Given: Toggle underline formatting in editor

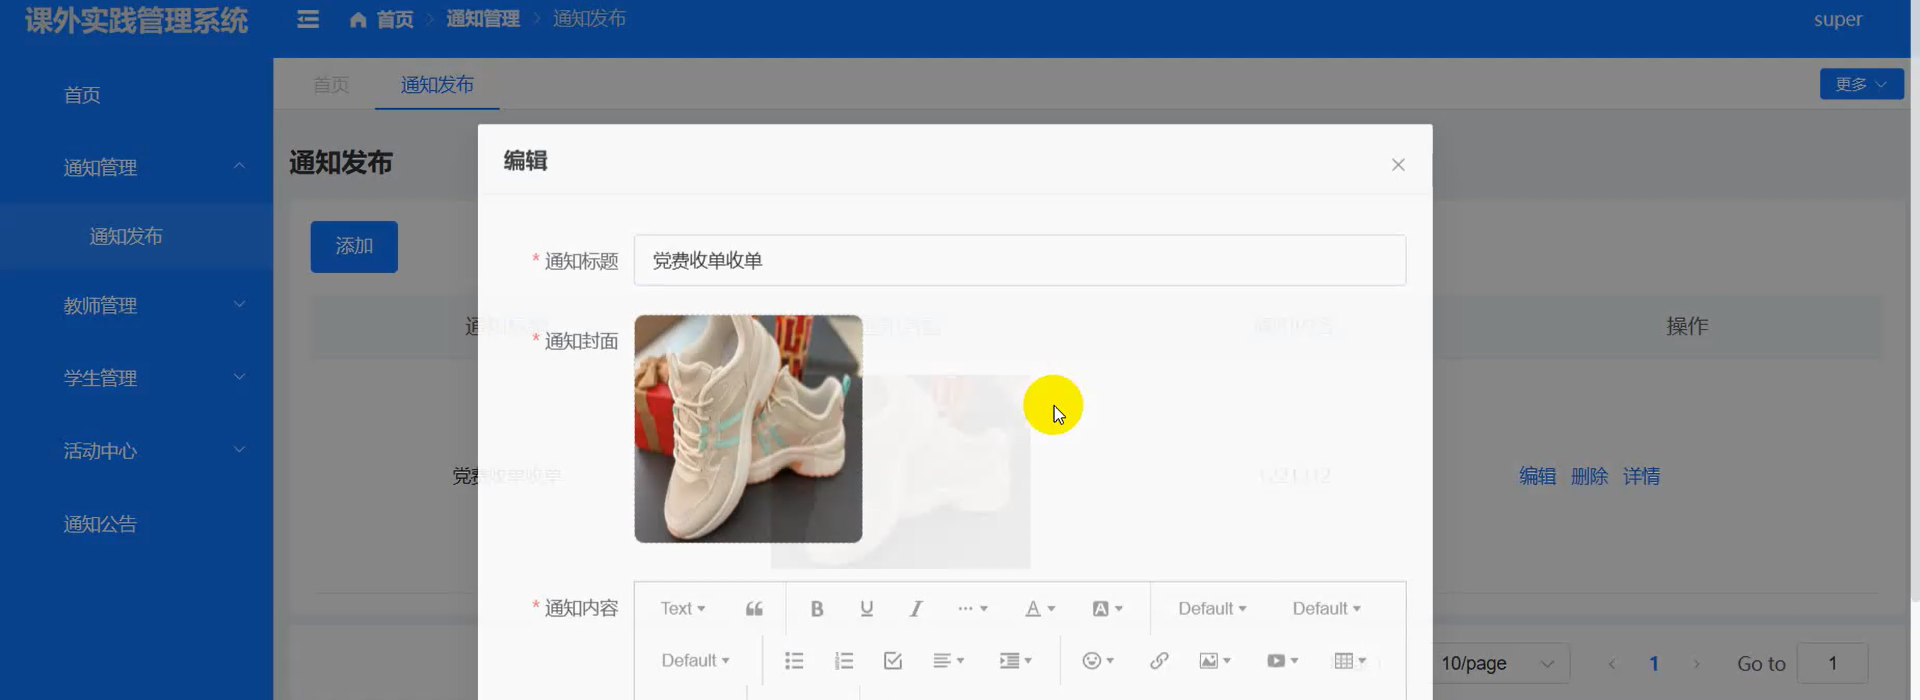Looking at the screenshot, I should click(x=866, y=608).
